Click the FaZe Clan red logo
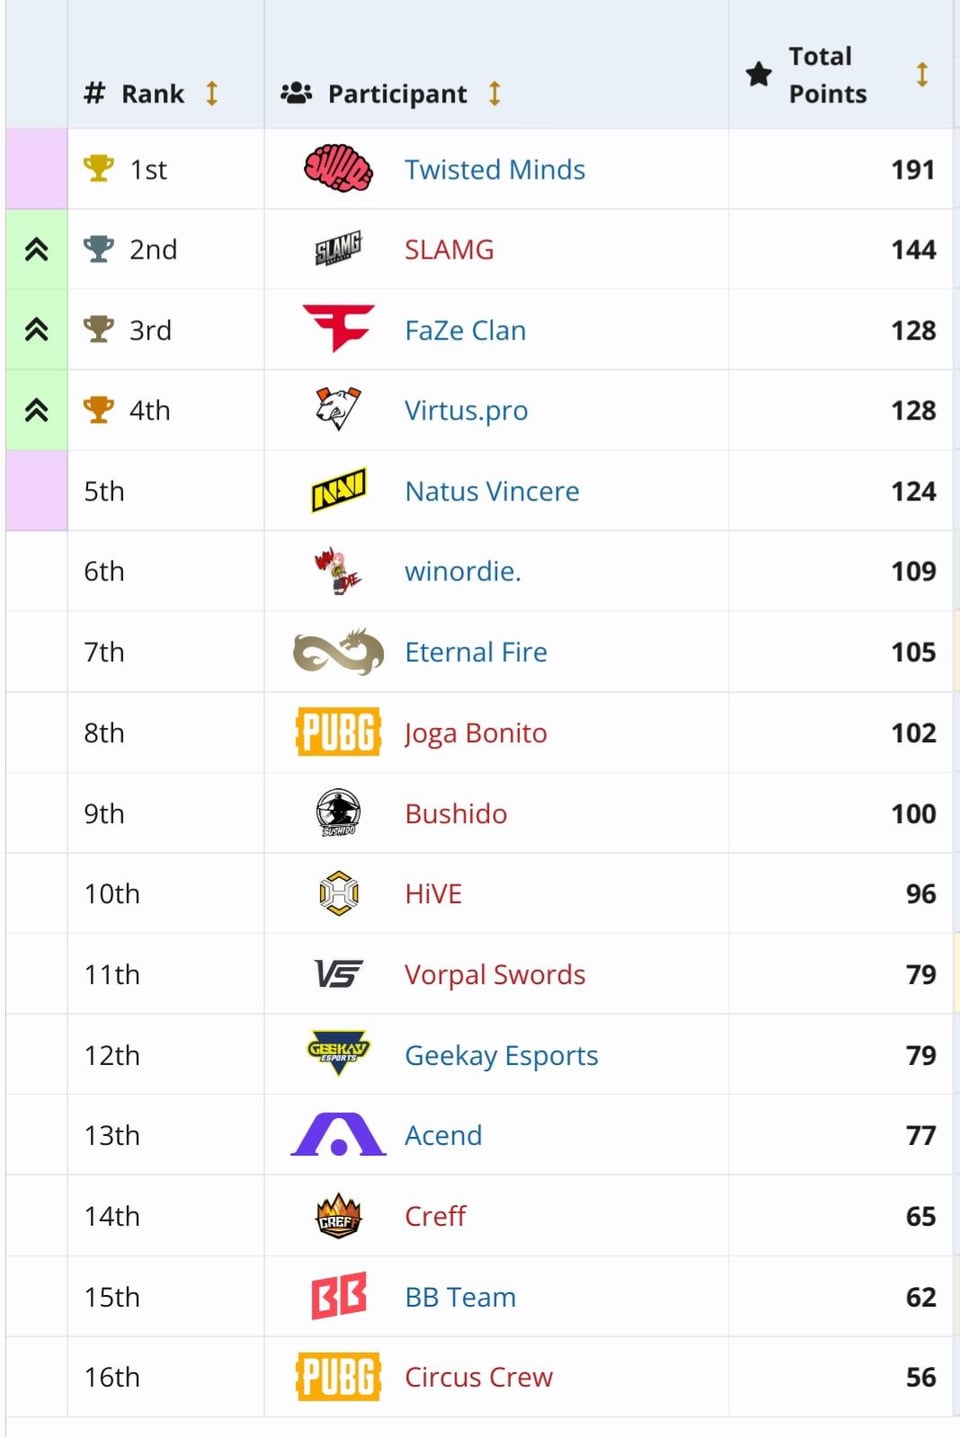 coord(338,329)
